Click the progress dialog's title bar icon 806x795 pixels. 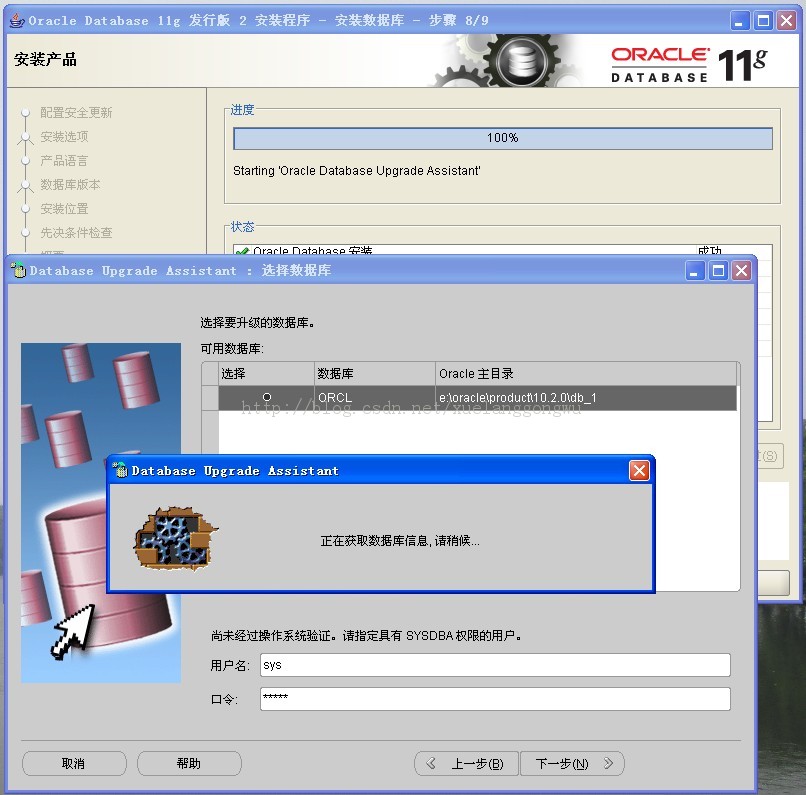(120, 470)
